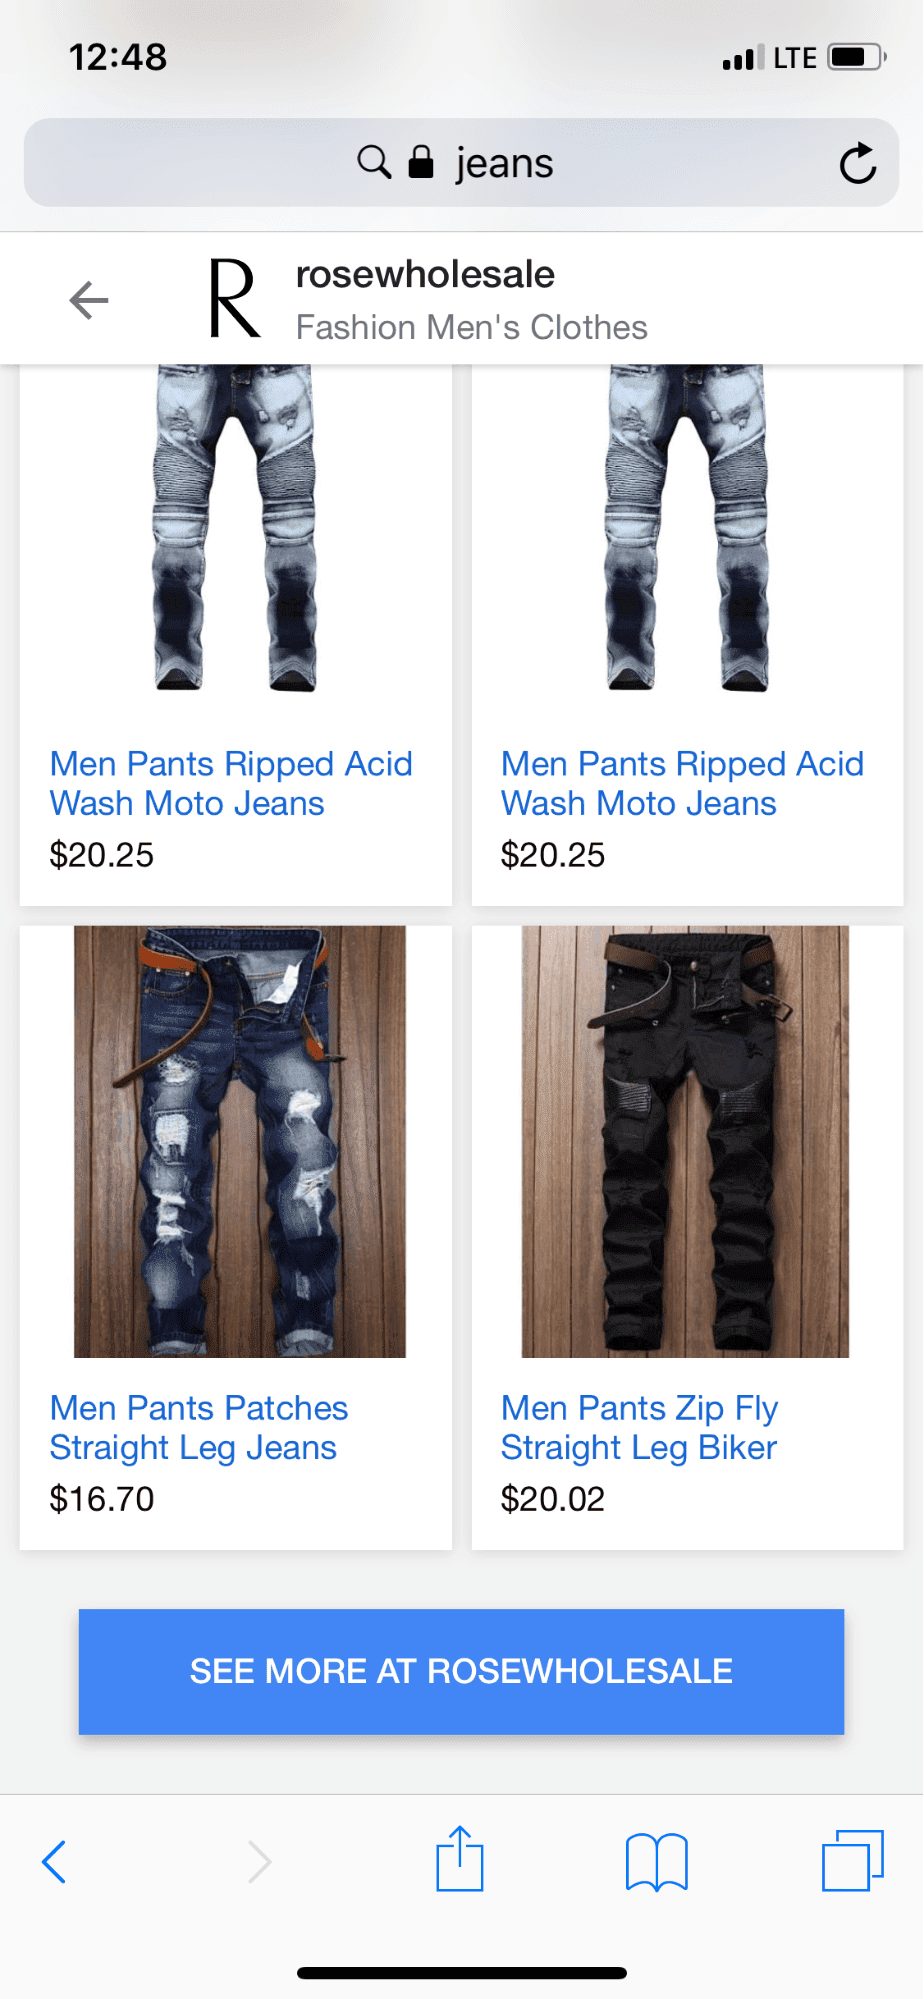Tap the $16.70 price label
The height and width of the screenshot is (1999, 924).
pos(102,1498)
